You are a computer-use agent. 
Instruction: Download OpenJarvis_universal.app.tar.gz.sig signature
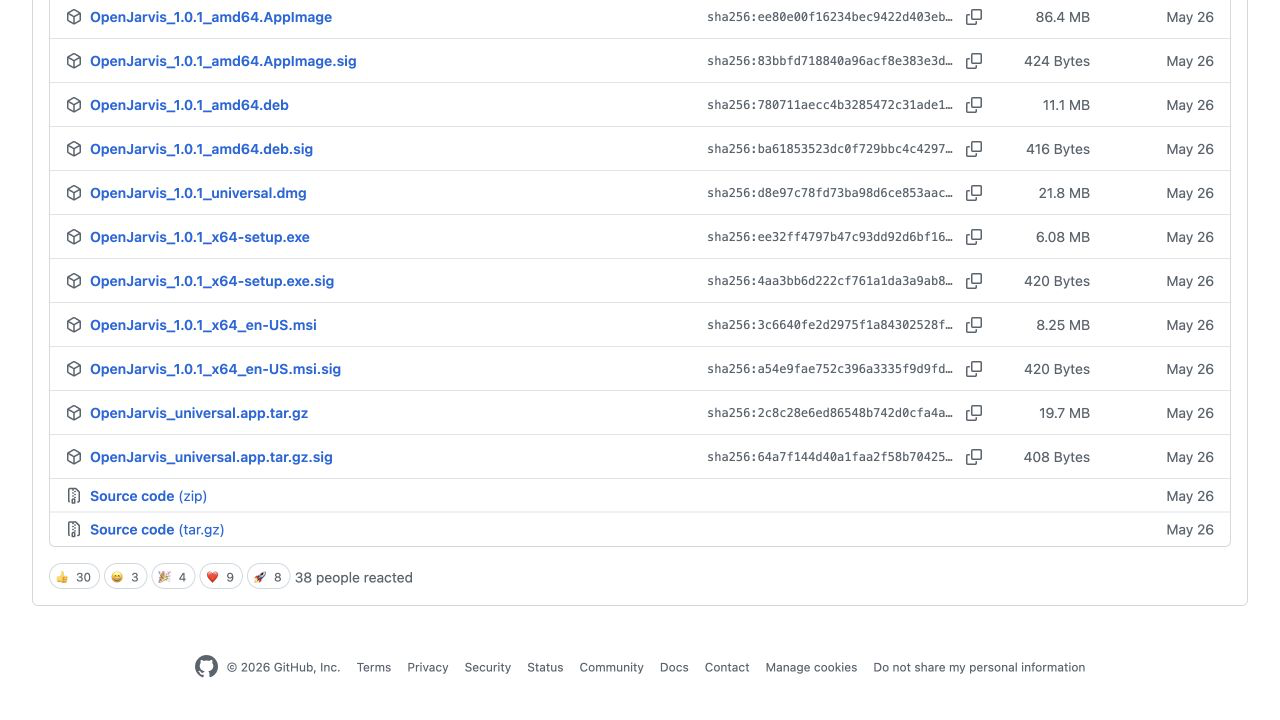[x=211, y=457]
